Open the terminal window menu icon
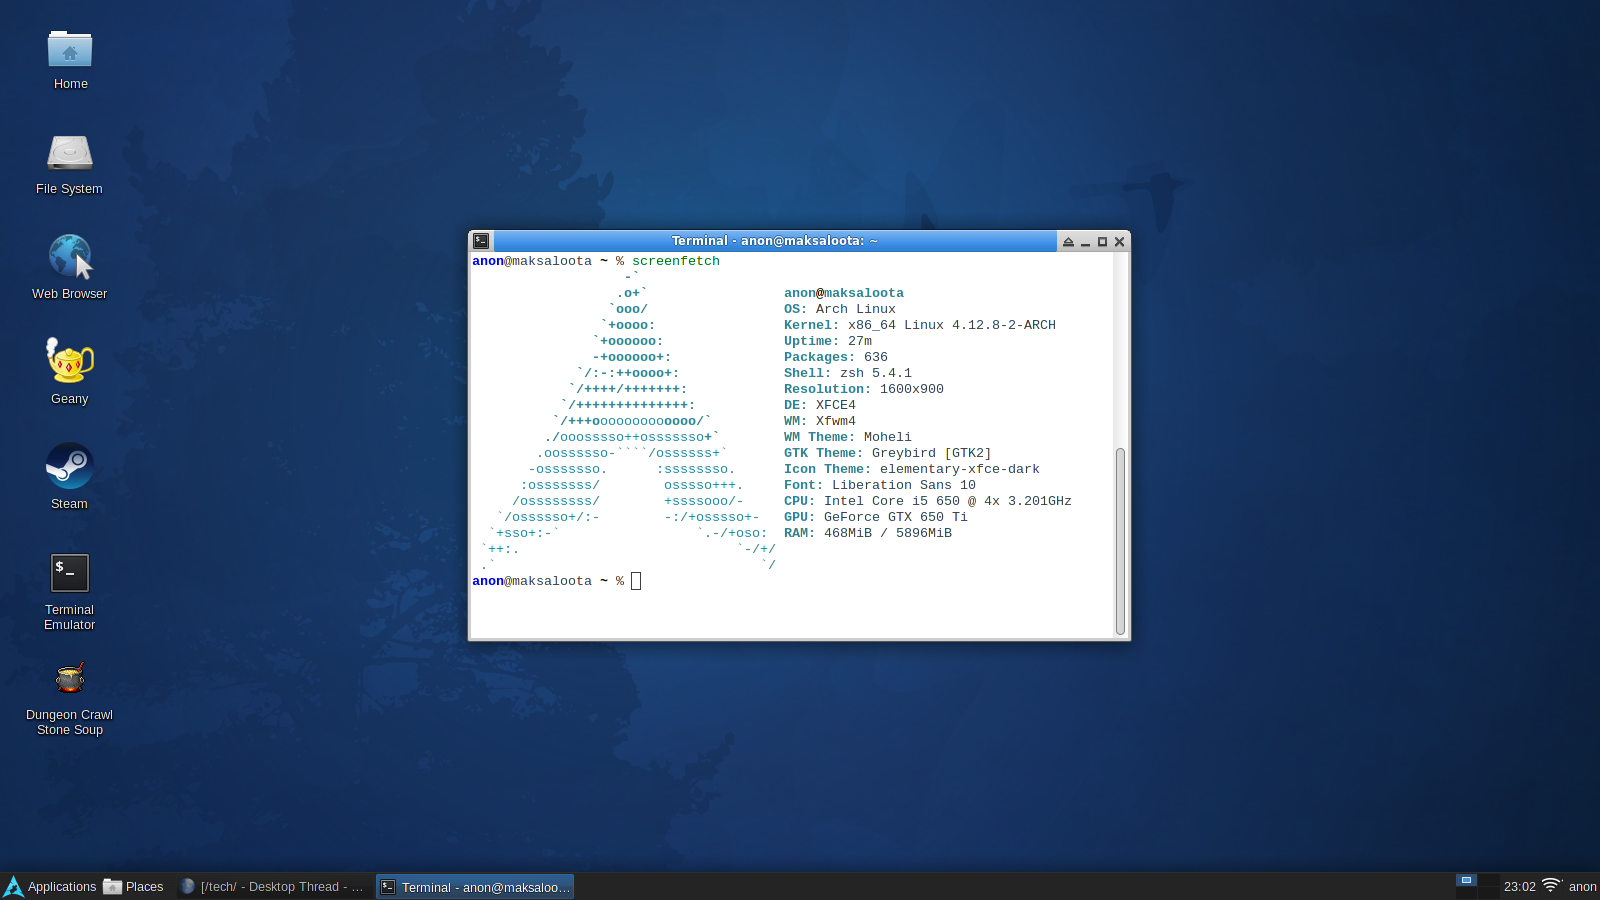 [x=481, y=241]
